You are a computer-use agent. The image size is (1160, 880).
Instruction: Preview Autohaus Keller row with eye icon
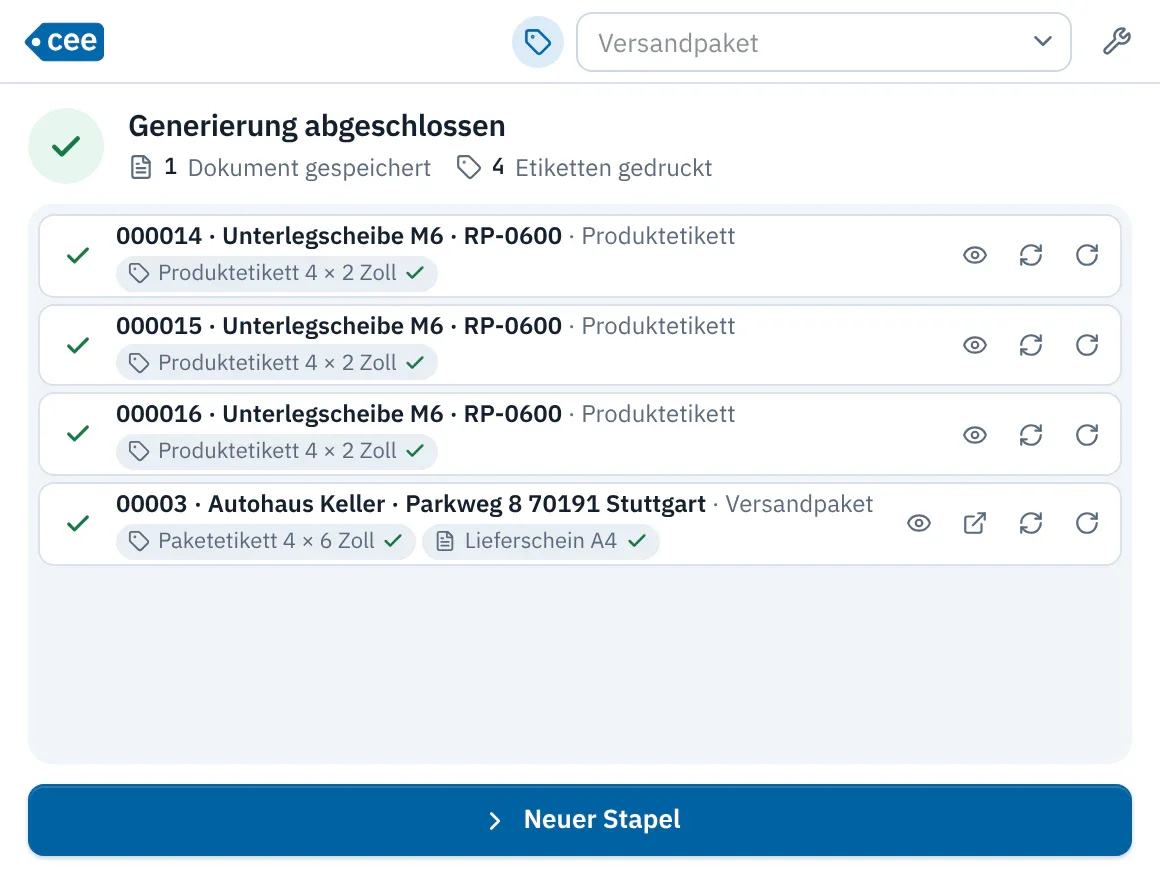[918, 524]
